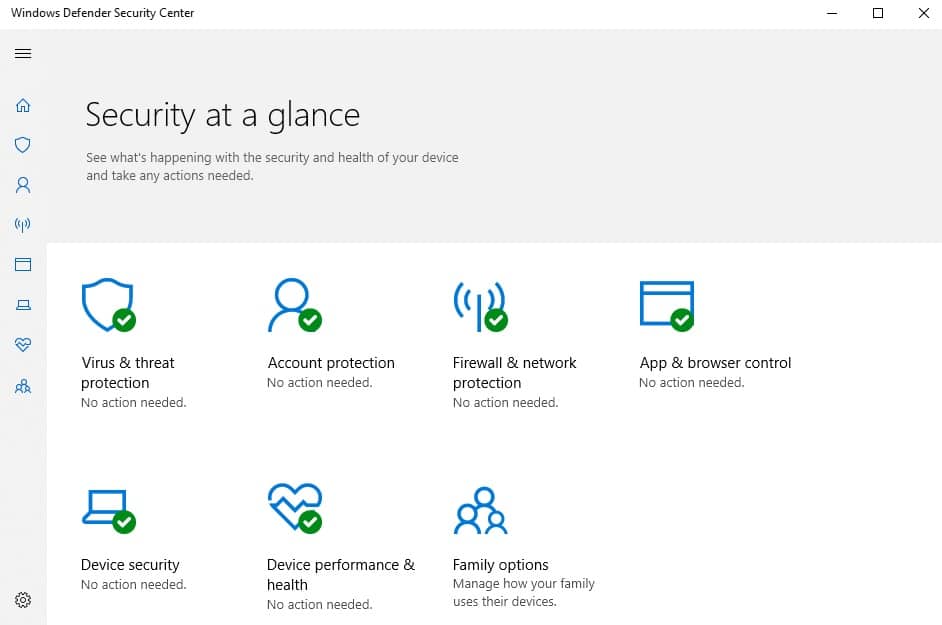
Task: Click the large Family options people tile icon
Action: (x=480, y=511)
